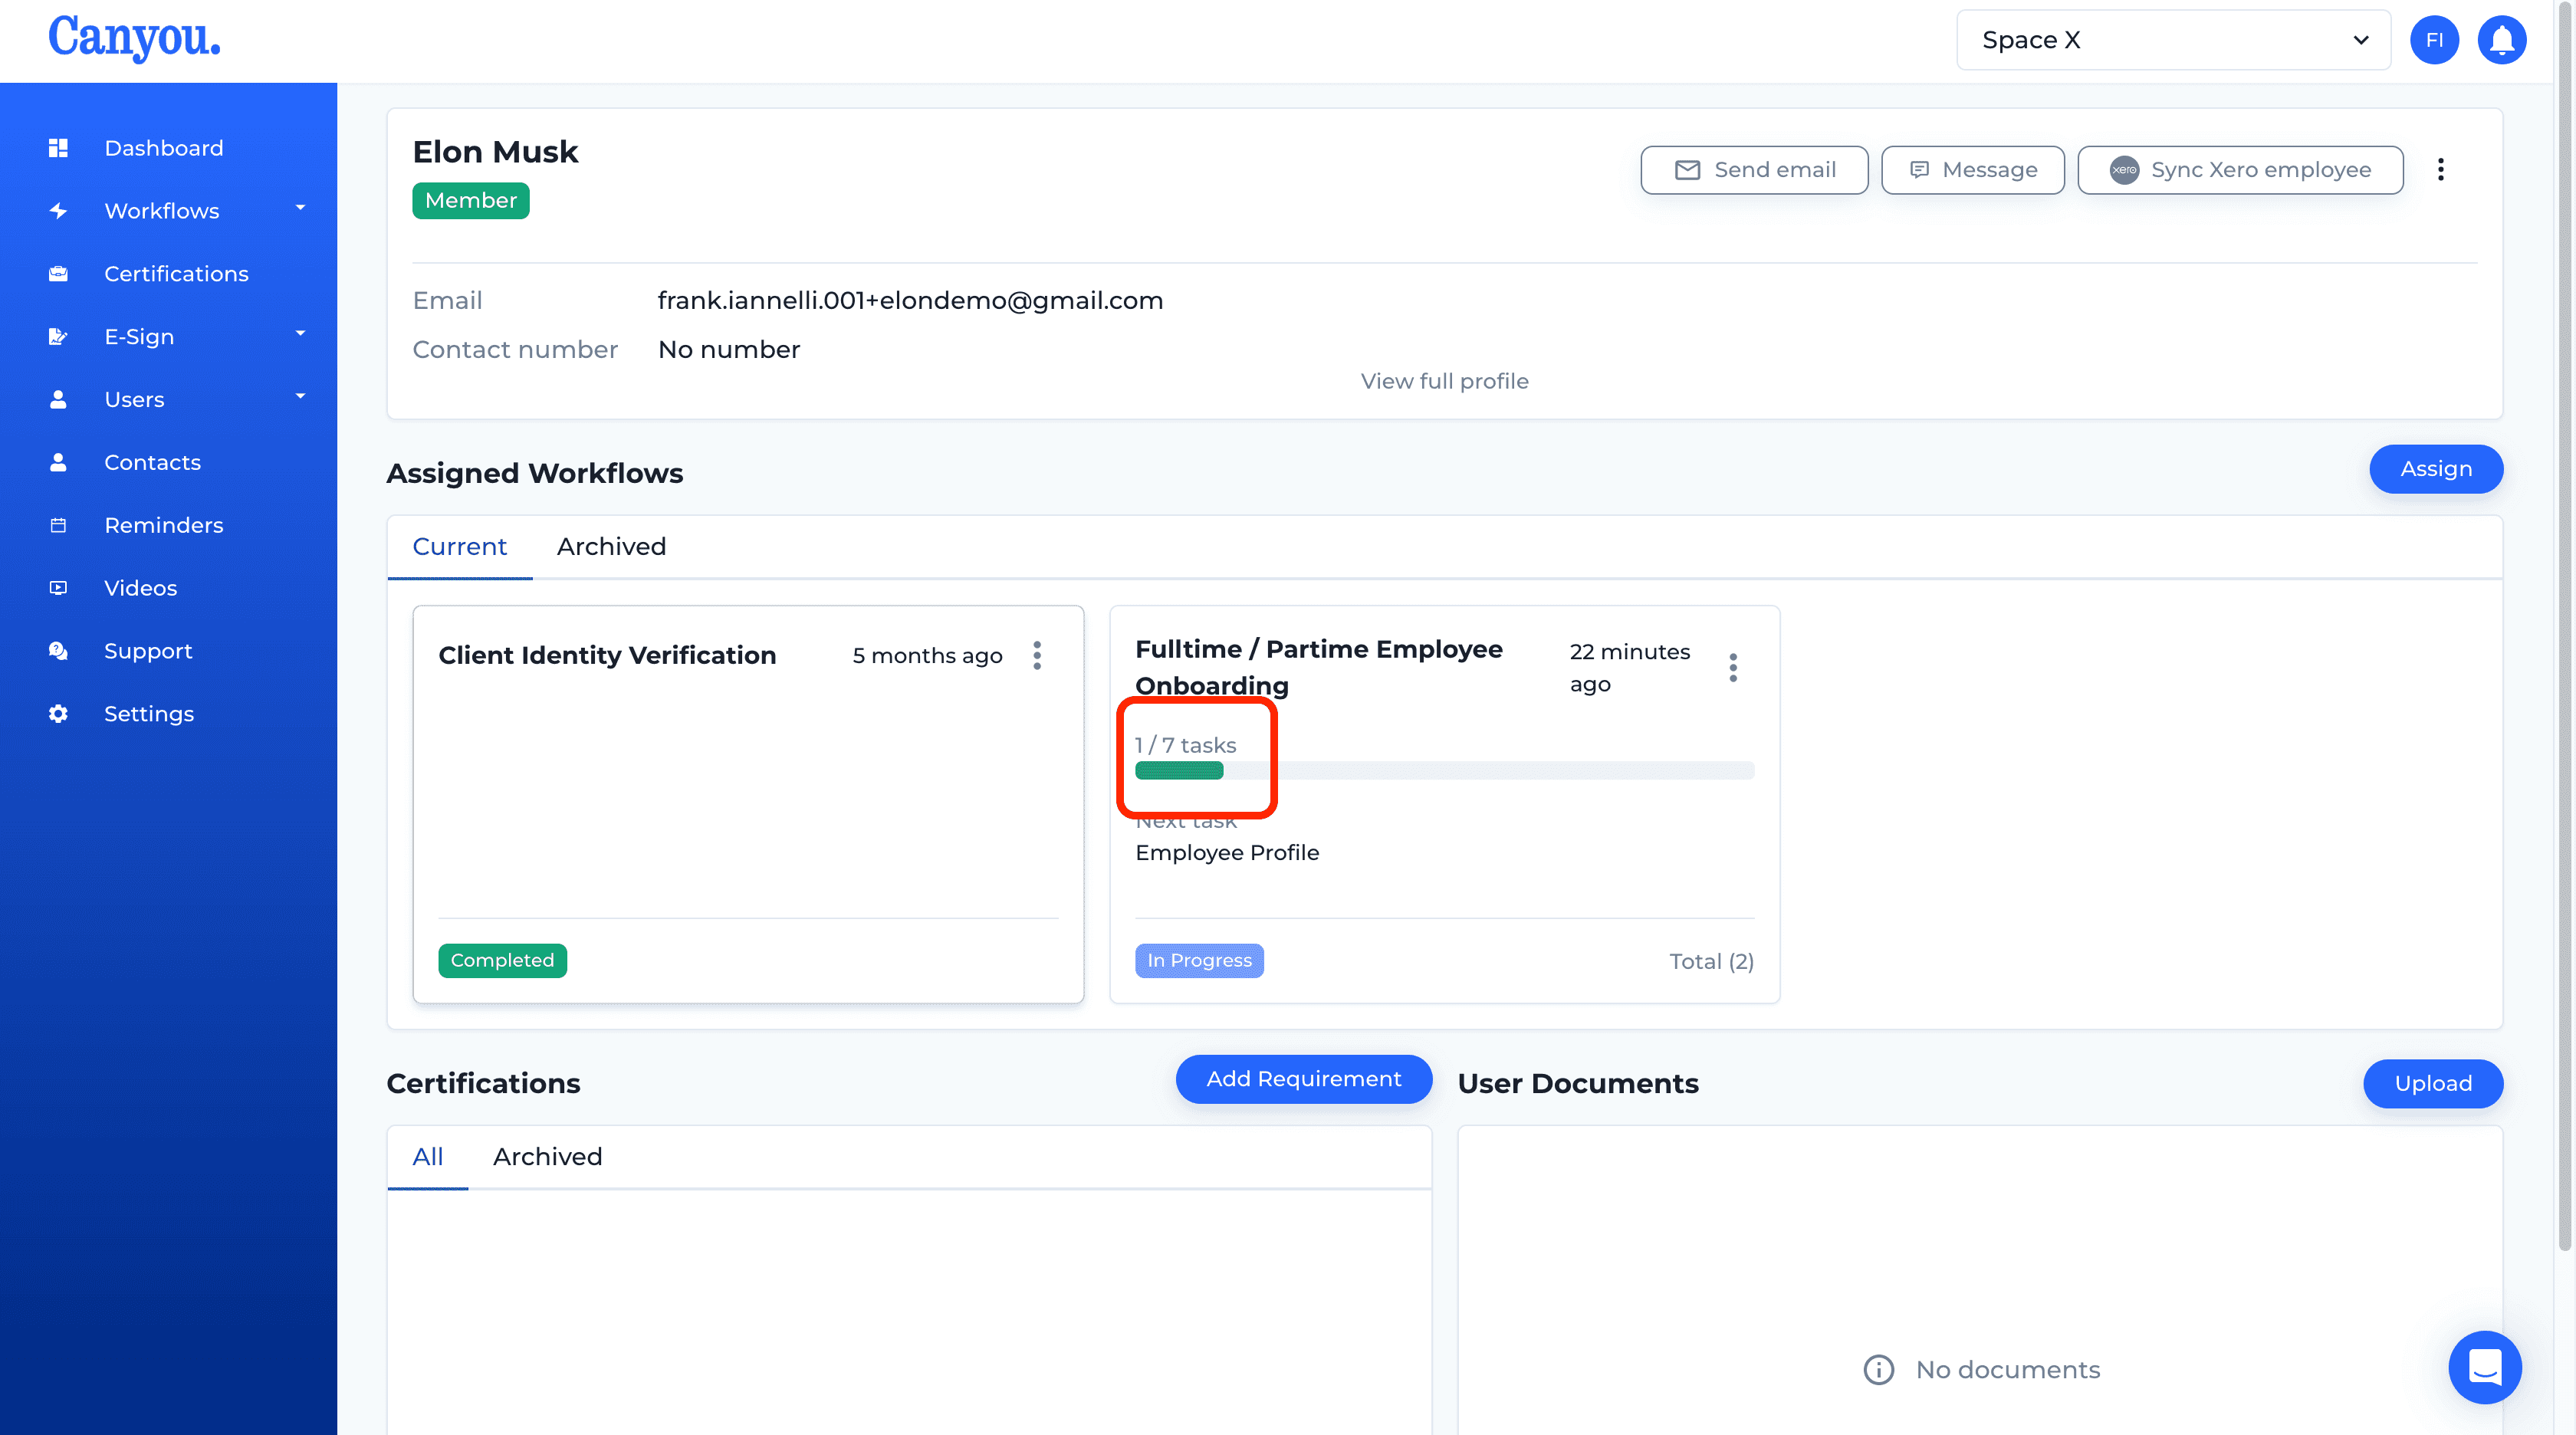
Task: Click the 22 minutes ago timestamp
Action: pos(1629,668)
